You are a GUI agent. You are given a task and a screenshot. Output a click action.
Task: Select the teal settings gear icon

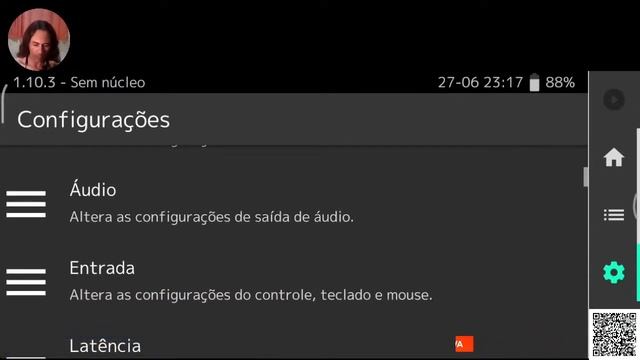coord(613,272)
